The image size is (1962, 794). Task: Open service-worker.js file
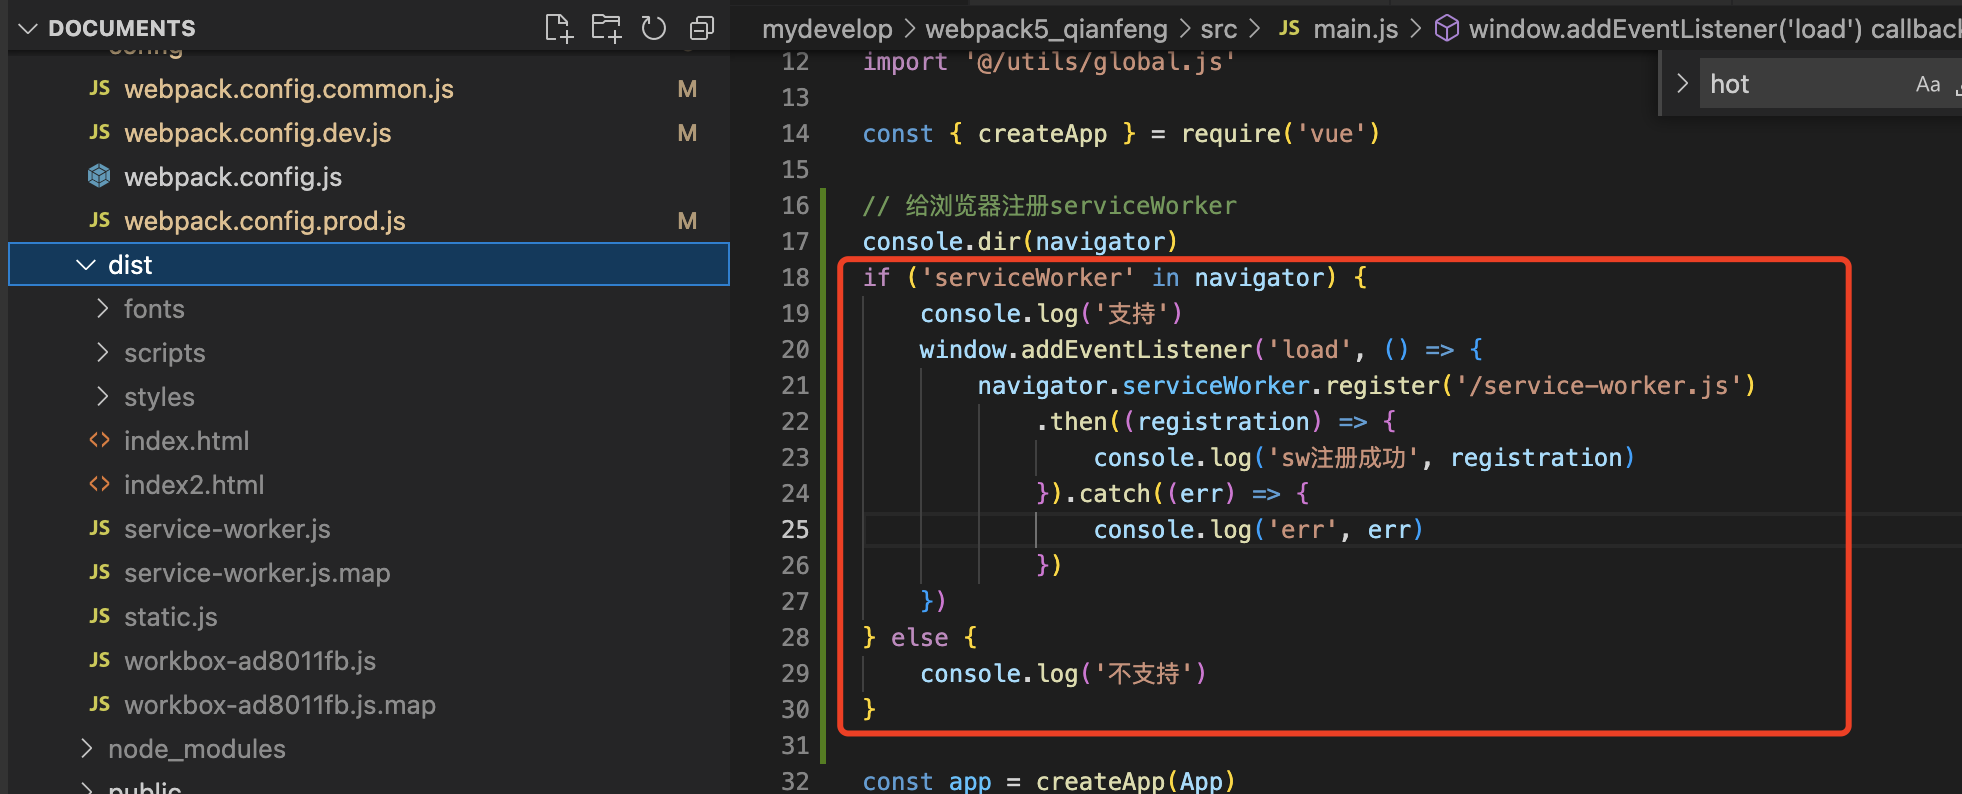tap(227, 529)
